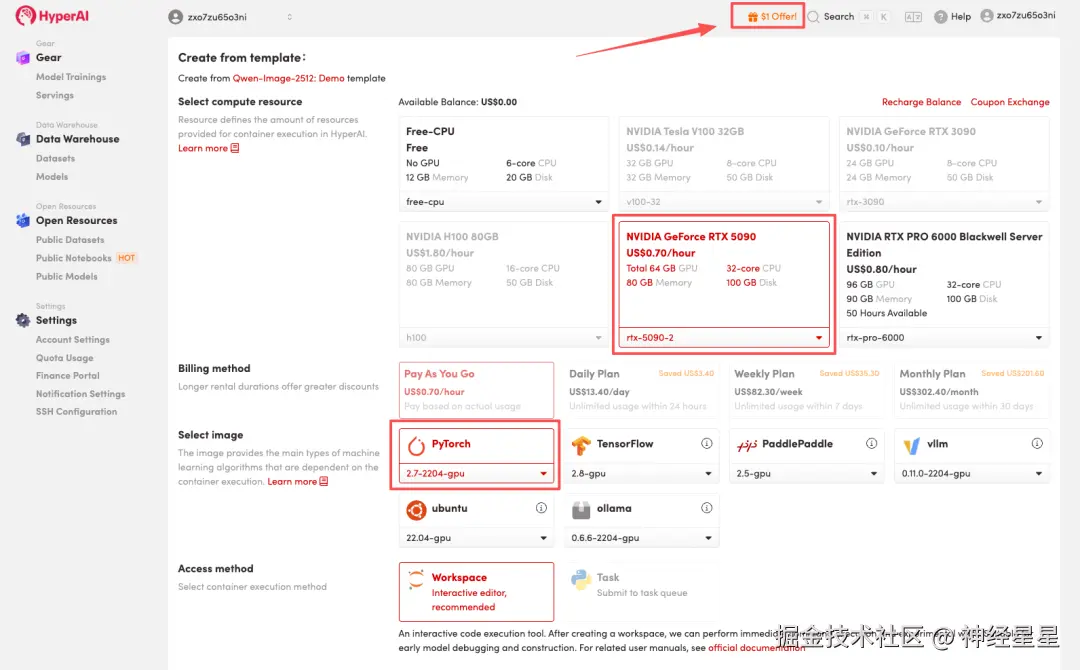Open Notification Settings in sidebar
Screen dimensions: 1080x670
pos(81,394)
